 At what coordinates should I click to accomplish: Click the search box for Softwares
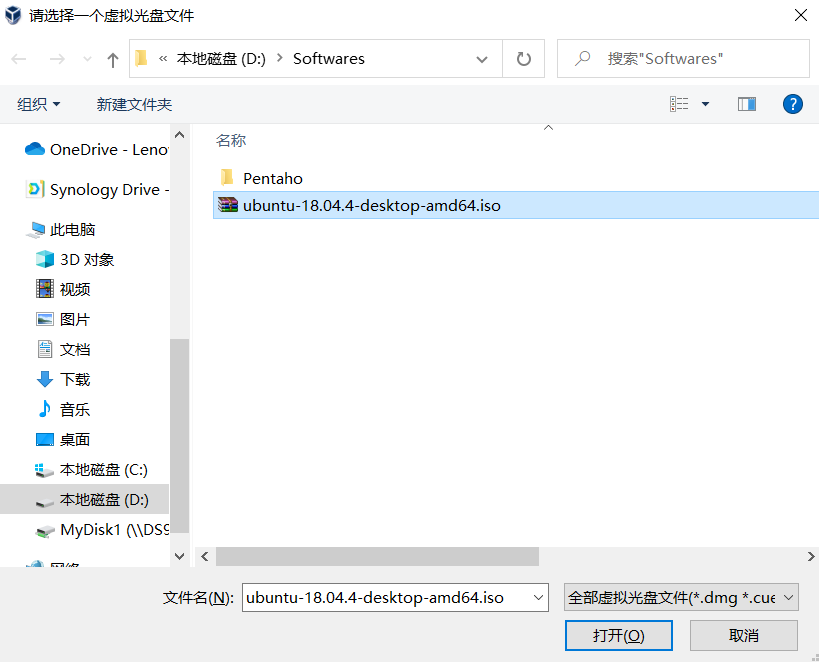683,59
